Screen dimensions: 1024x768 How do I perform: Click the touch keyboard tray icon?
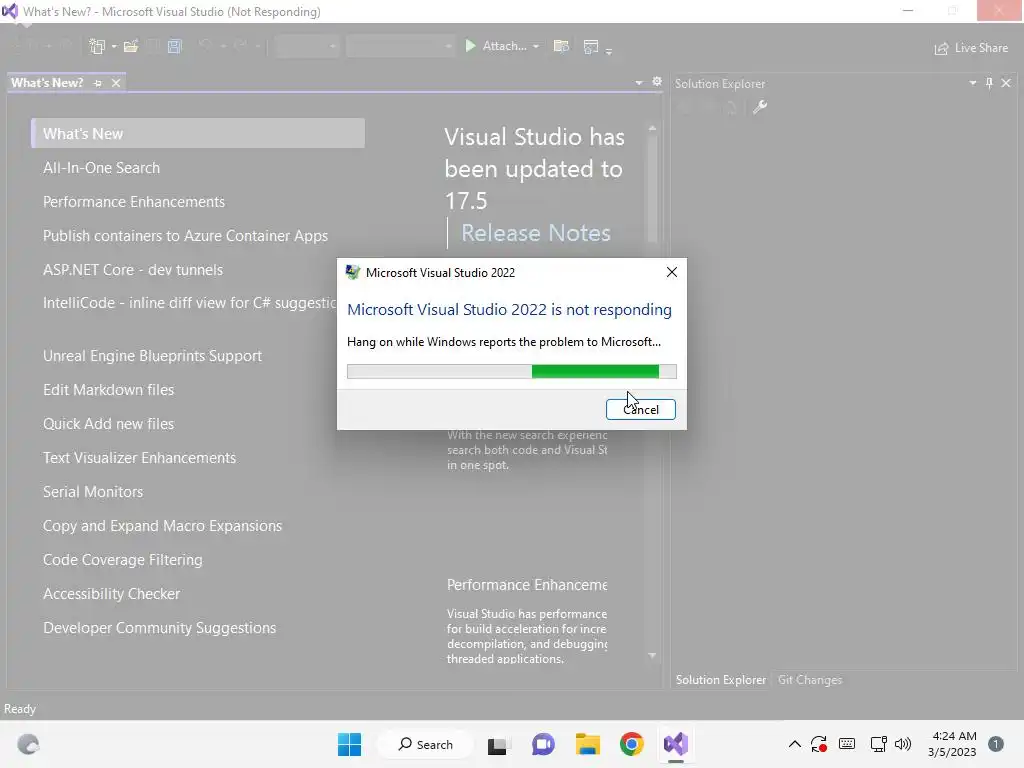(x=847, y=744)
